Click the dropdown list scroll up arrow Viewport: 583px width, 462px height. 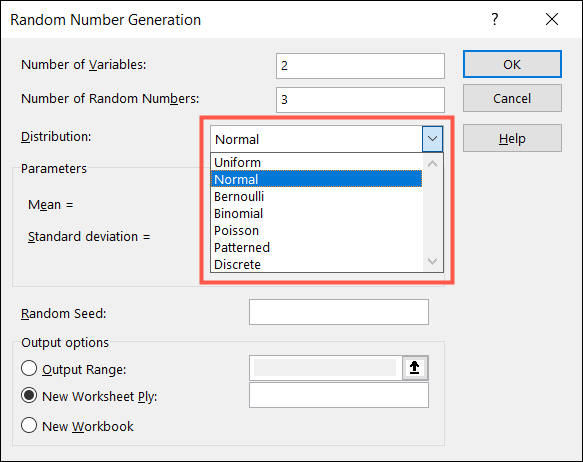[x=432, y=164]
